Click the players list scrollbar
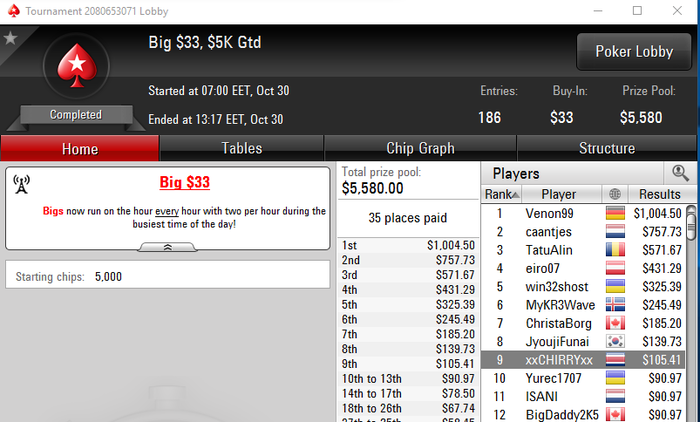Image resolution: width=700 pixels, height=422 pixels. 691,223
